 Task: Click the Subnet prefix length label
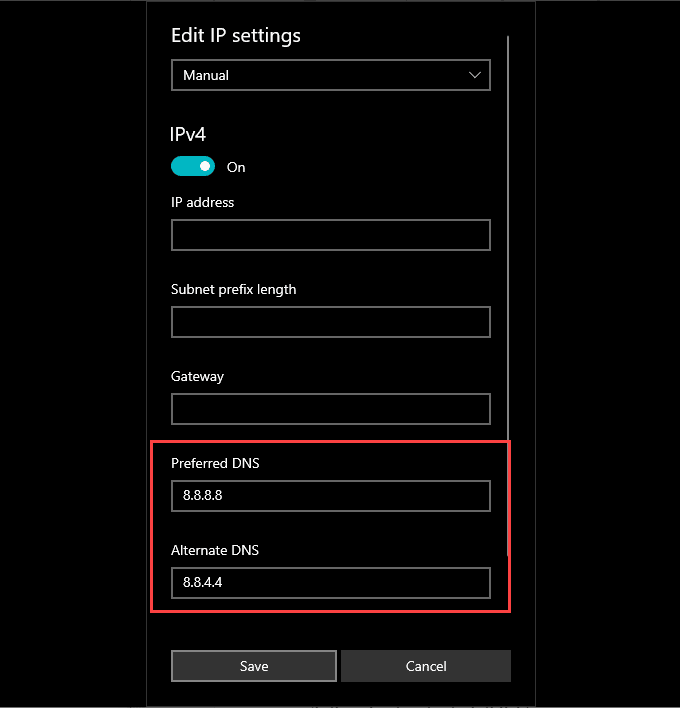tap(233, 289)
